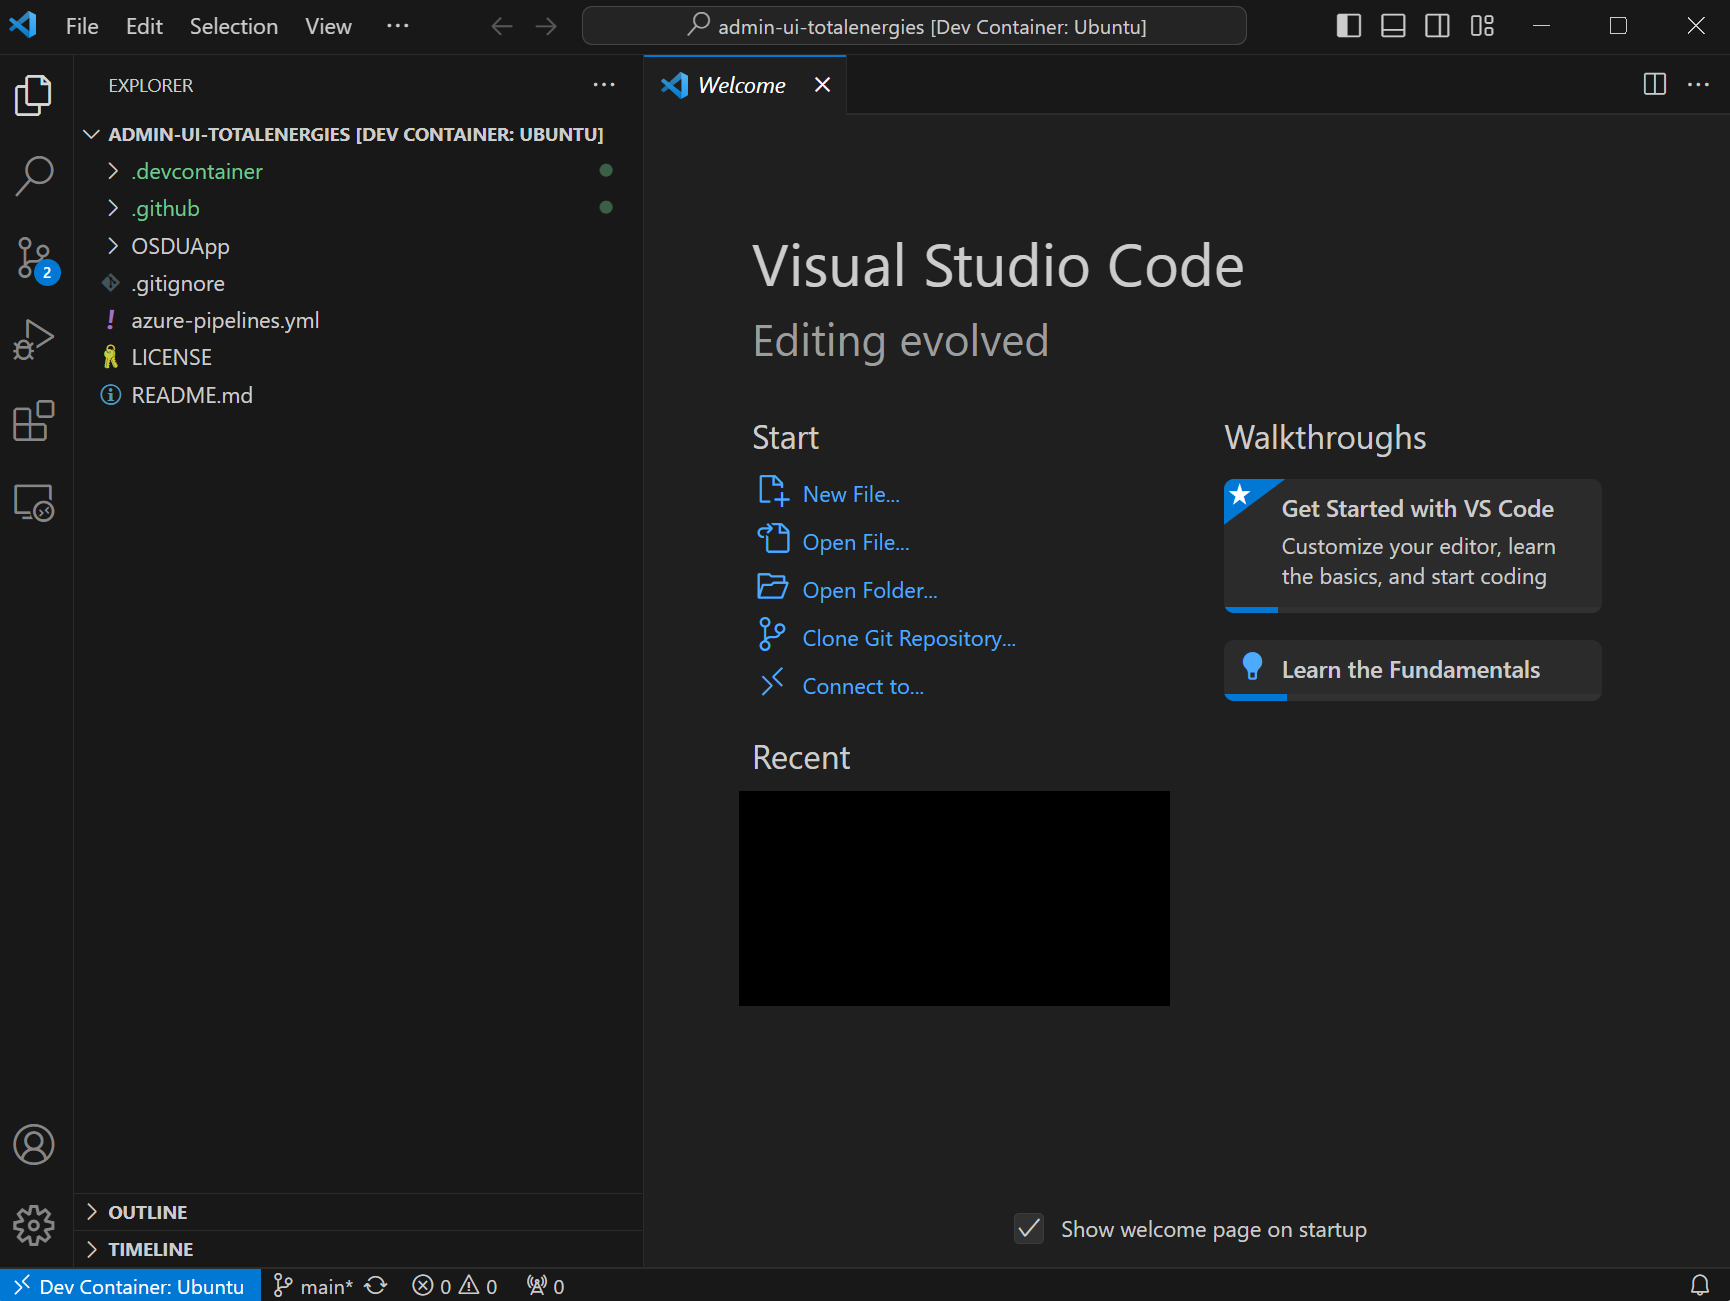Click the notifications bell in status bar
The height and width of the screenshot is (1301, 1730).
click(1702, 1285)
